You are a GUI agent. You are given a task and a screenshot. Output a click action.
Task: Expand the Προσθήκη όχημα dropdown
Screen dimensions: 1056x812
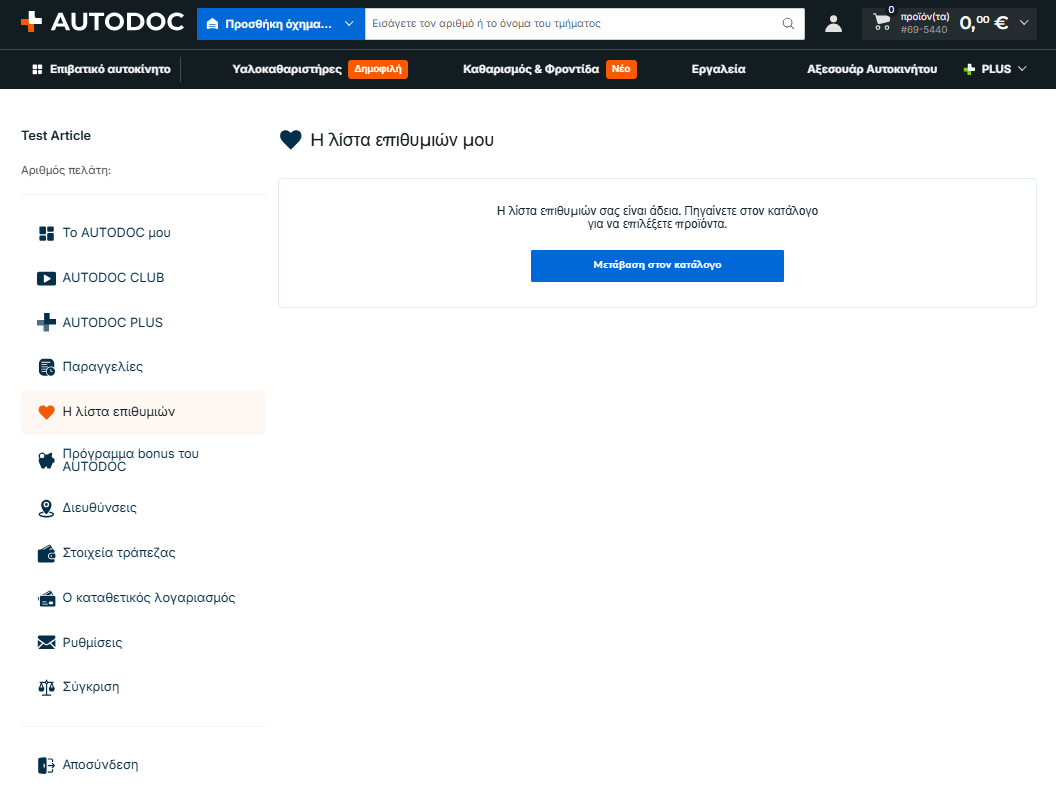coord(281,24)
